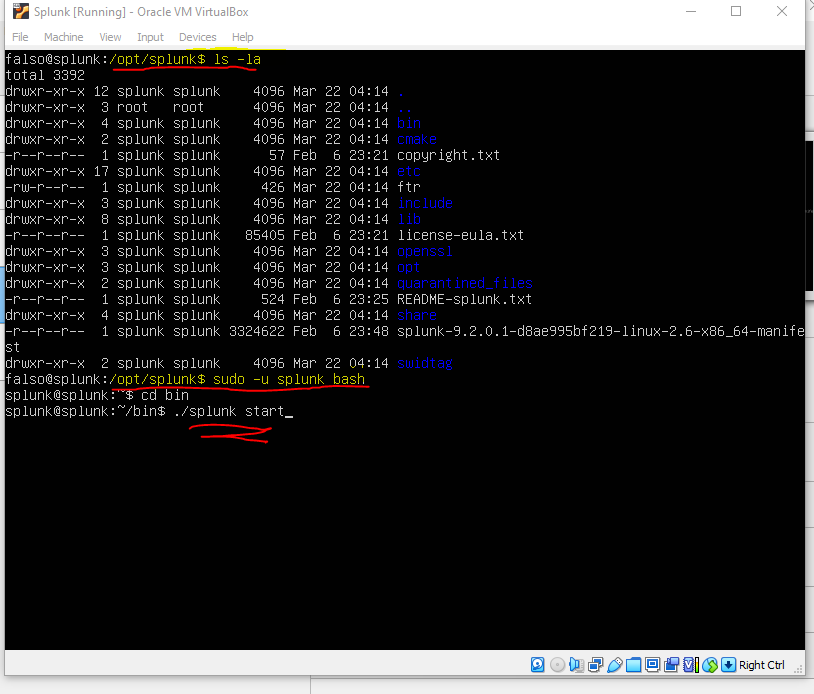
Task: Click the 'etc' directory name
Action: point(409,171)
